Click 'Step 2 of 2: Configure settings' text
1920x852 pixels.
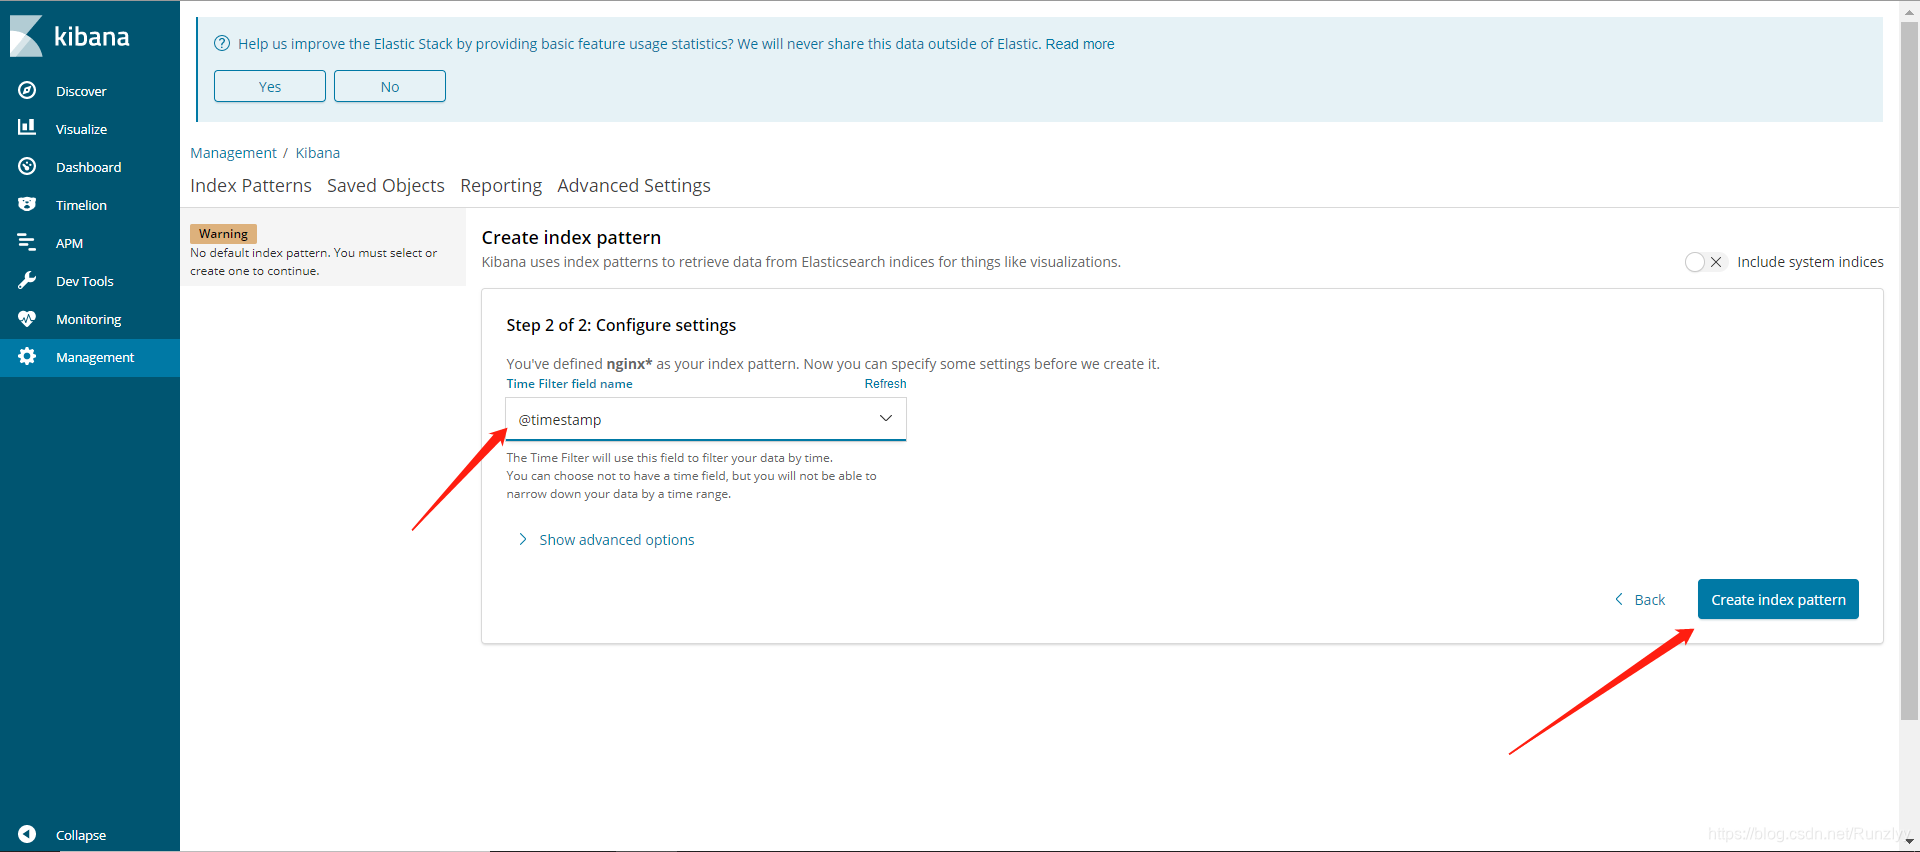point(621,325)
